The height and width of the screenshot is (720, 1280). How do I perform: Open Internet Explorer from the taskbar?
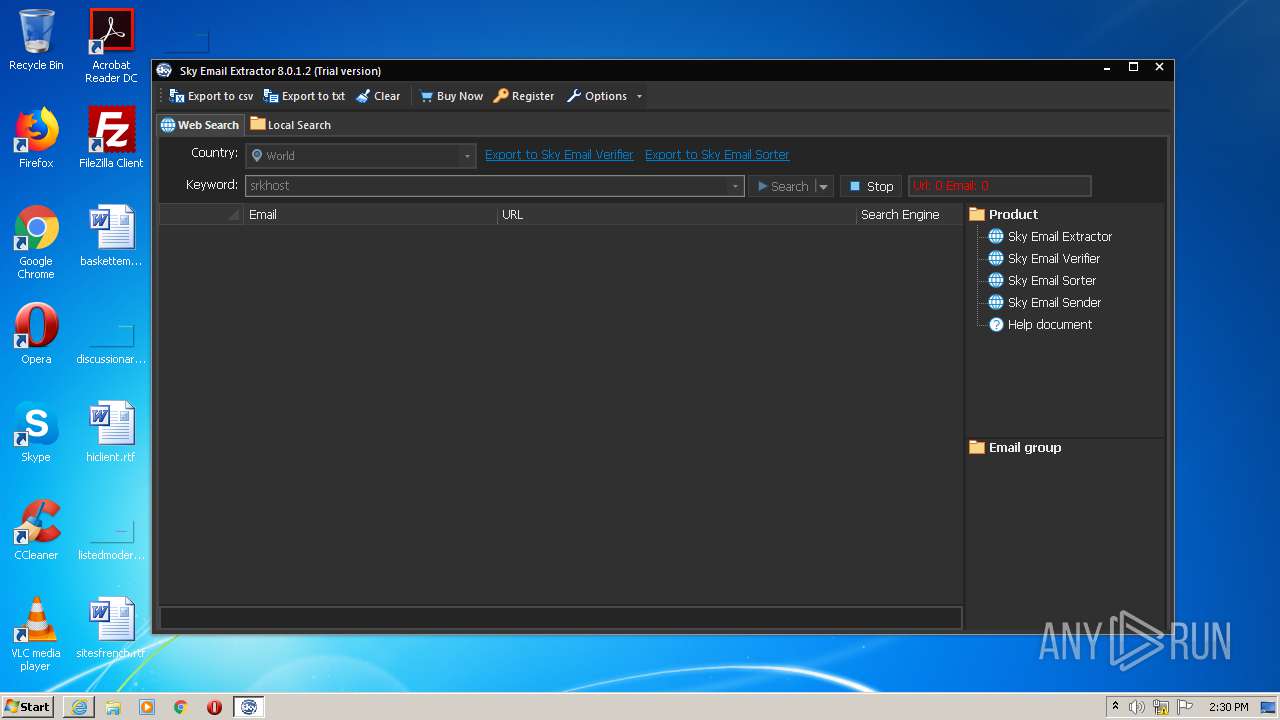pos(79,707)
